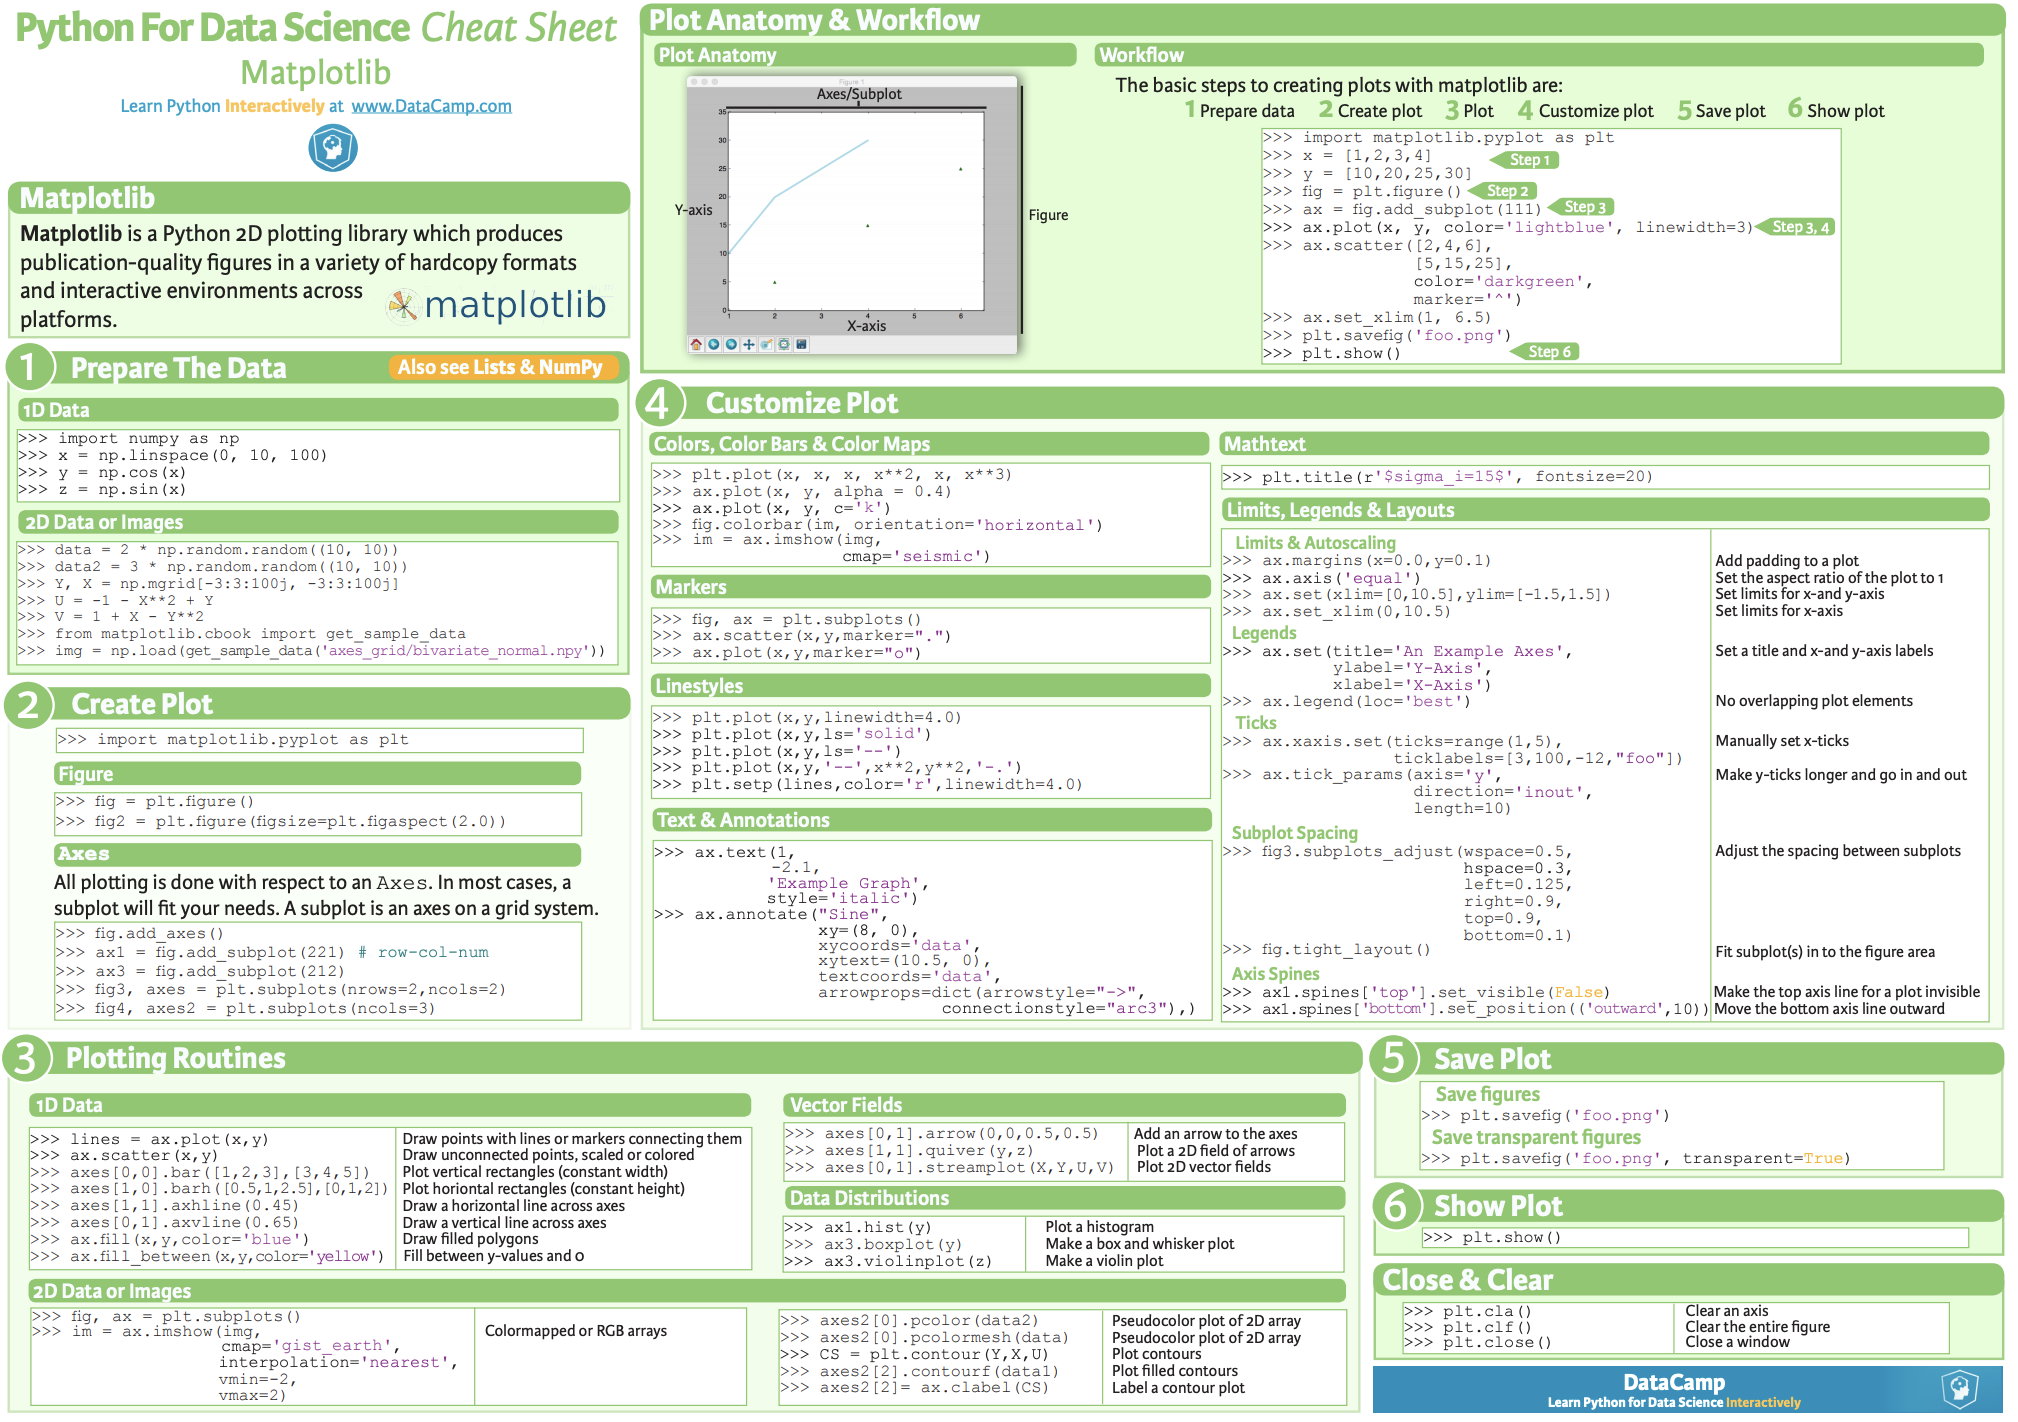
Task: Select the 'Linestyles' section header
Action: point(930,686)
